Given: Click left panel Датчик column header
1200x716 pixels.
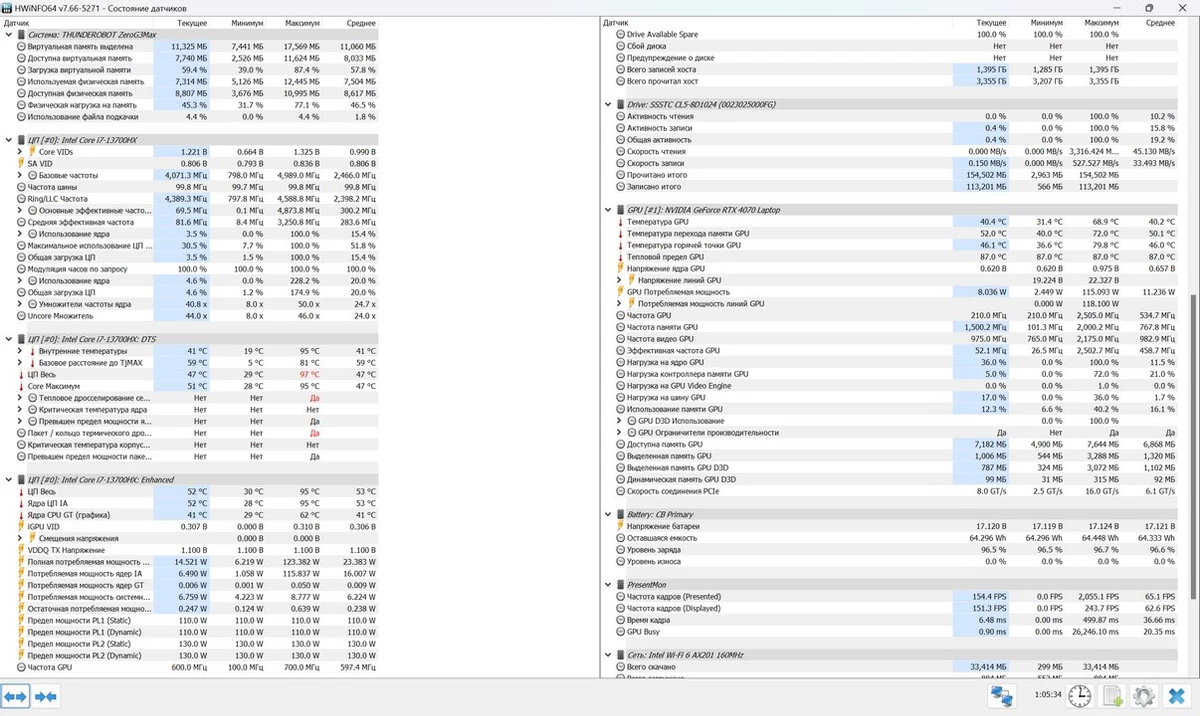Looking at the screenshot, I should pyautogui.click(x=17, y=22).
